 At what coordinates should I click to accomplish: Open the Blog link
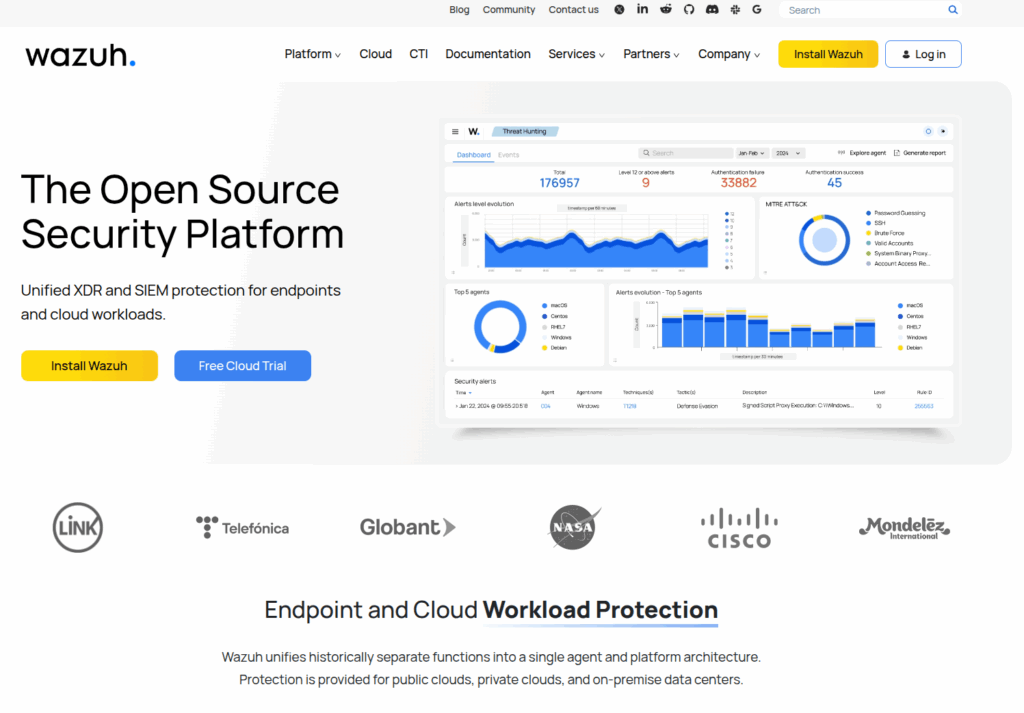tap(459, 10)
